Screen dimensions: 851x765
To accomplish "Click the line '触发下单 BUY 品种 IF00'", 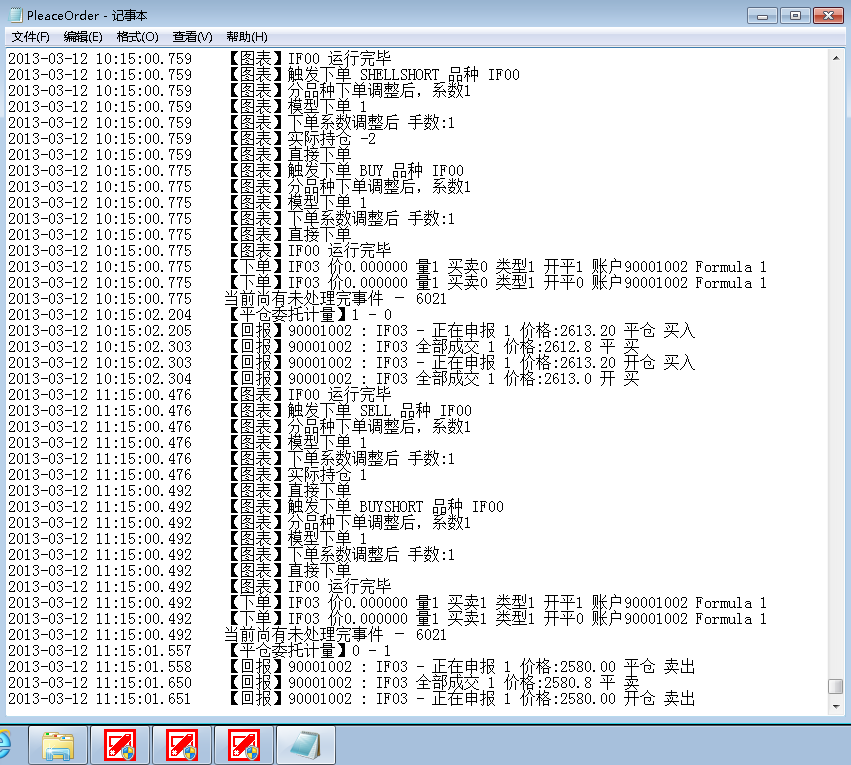I will pos(376,170).
